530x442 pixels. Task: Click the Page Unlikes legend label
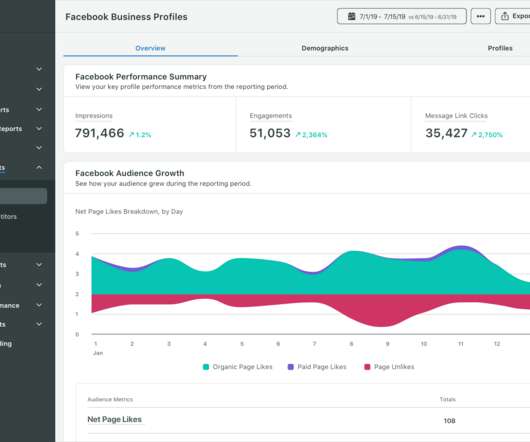(x=394, y=367)
